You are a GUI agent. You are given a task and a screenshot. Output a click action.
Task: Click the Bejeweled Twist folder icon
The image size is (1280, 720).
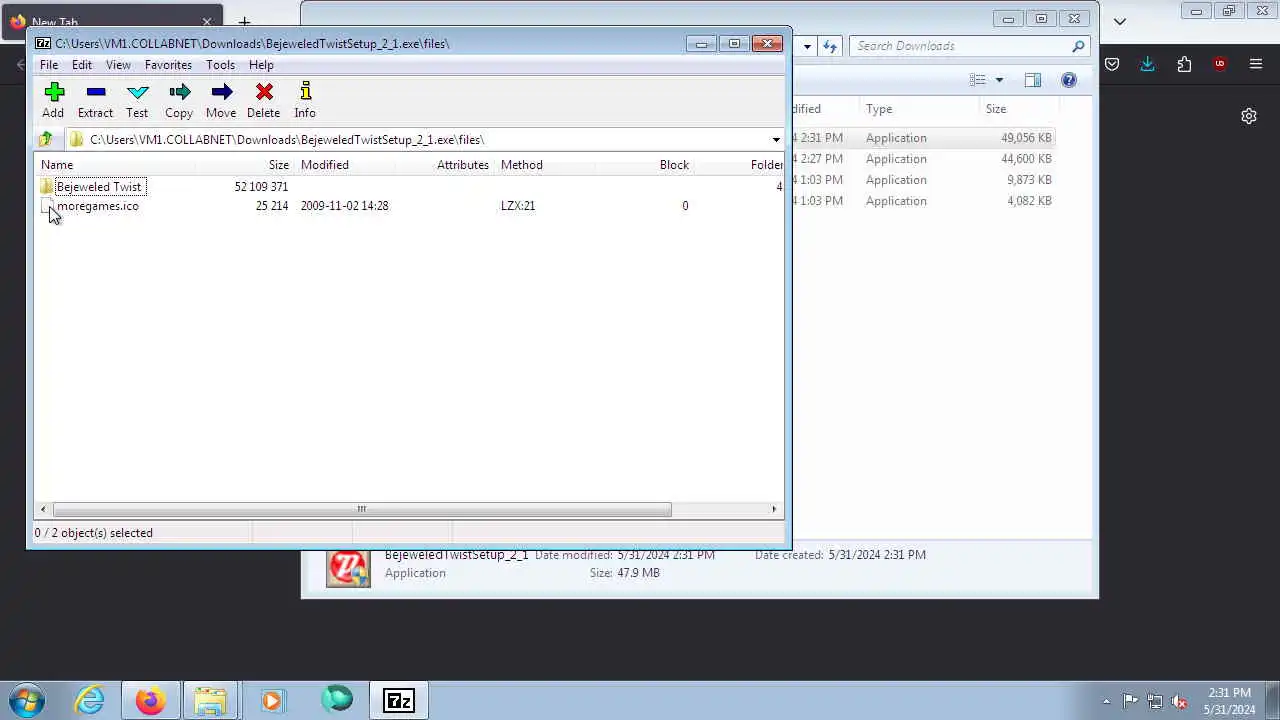click(47, 187)
